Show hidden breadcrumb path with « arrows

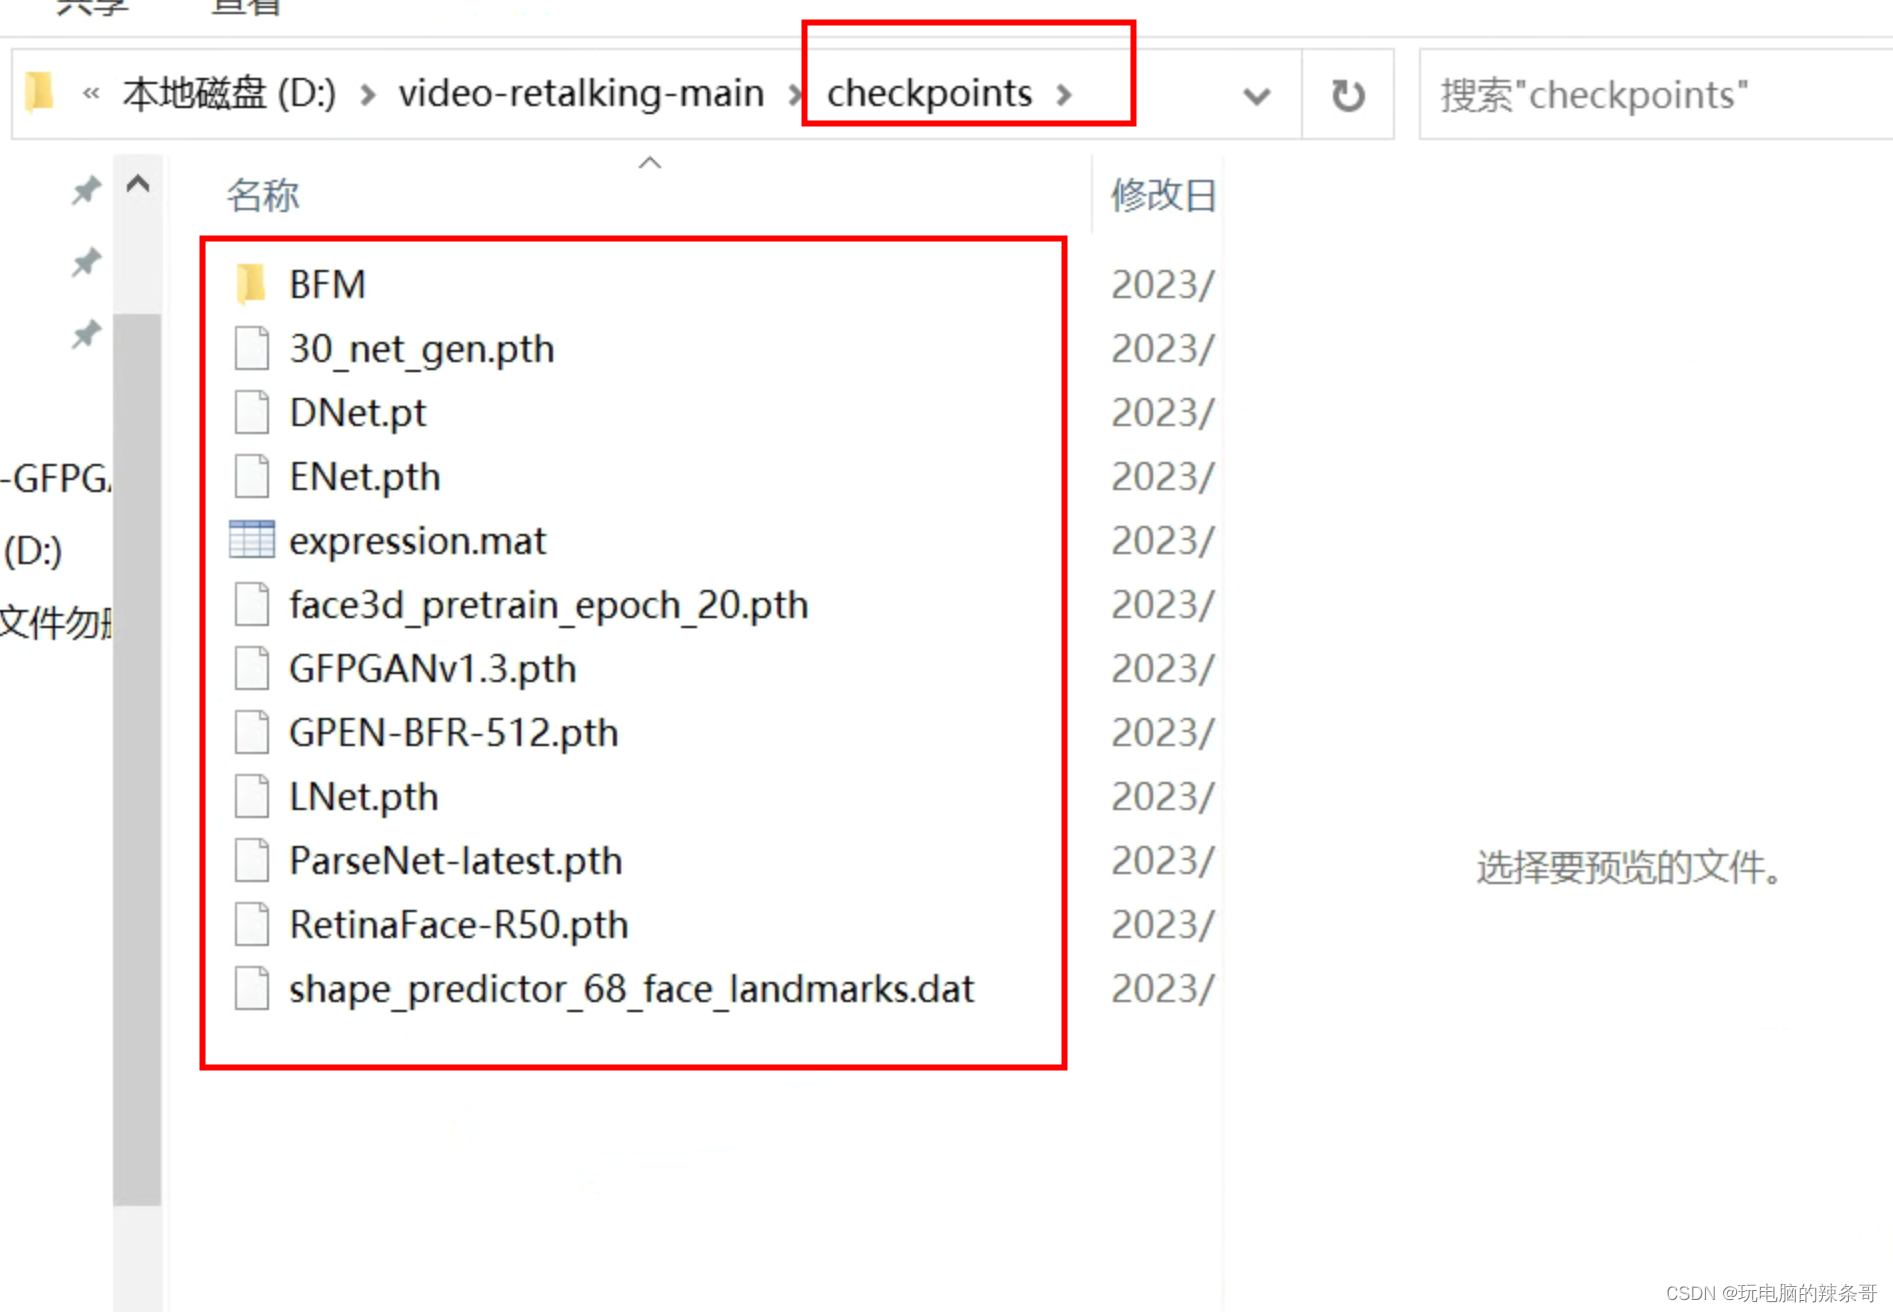(91, 93)
